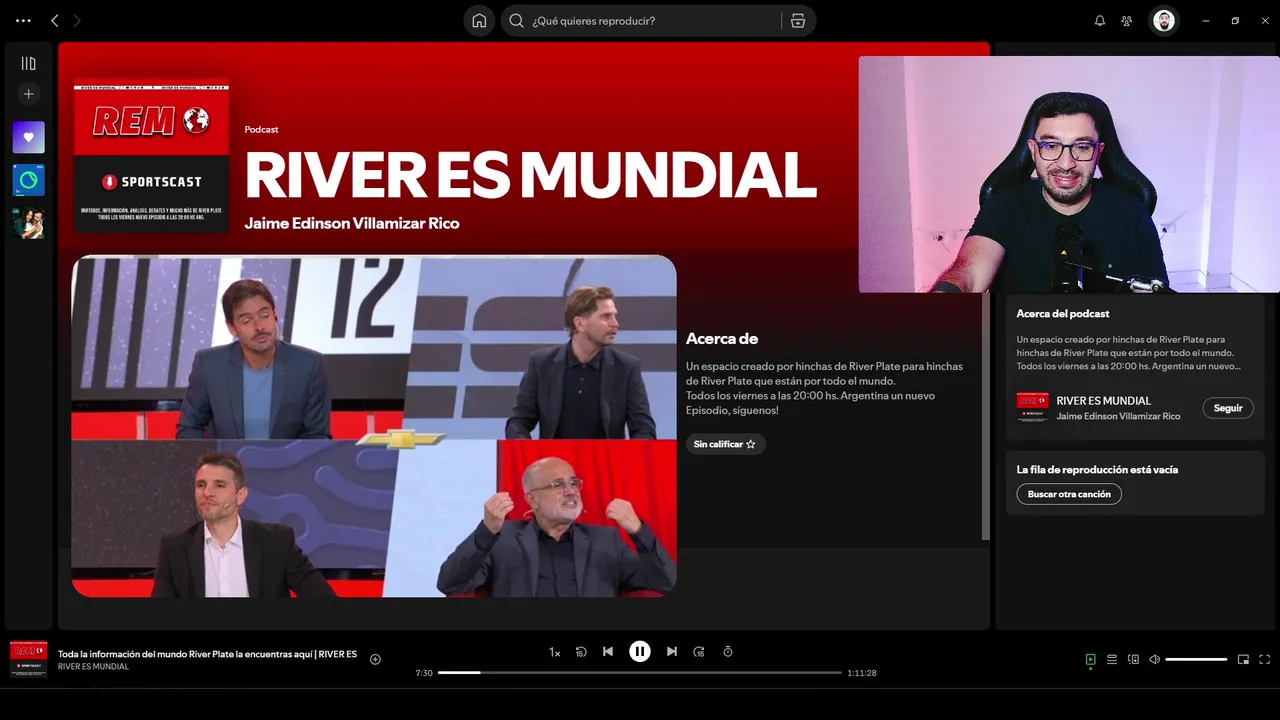
Task: Click total duration 1:11:28
Action: click(x=862, y=673)
